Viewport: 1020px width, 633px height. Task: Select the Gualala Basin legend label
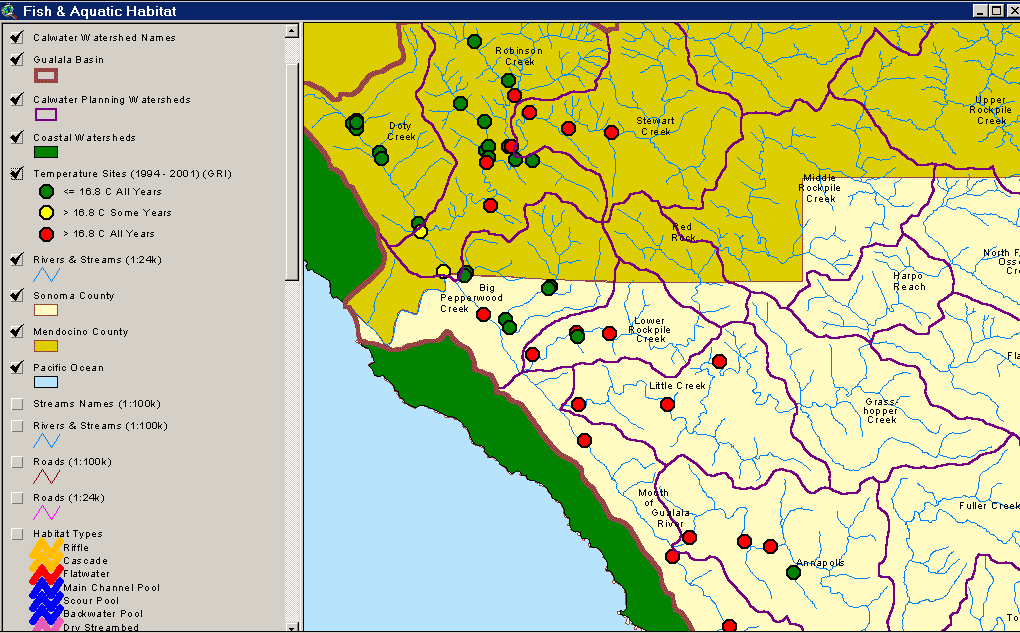pyautogui.click(x=68, y=60)
